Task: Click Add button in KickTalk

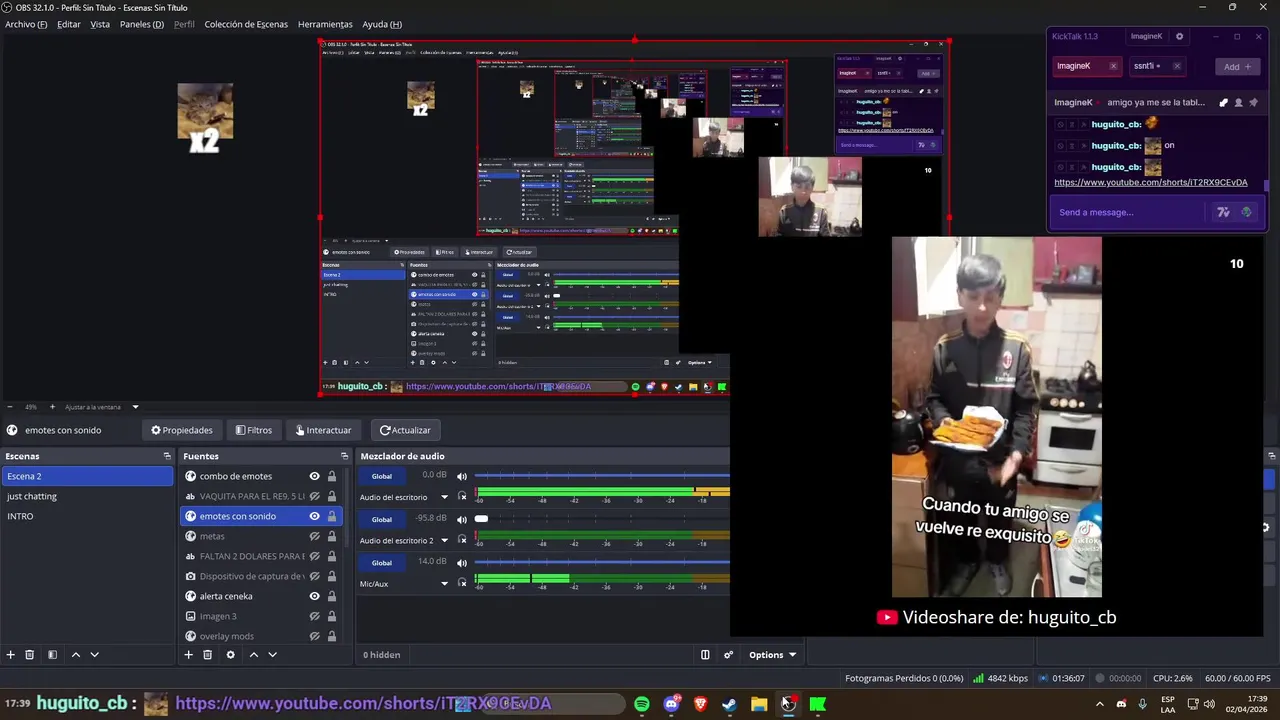Action: pos(1238,66)
